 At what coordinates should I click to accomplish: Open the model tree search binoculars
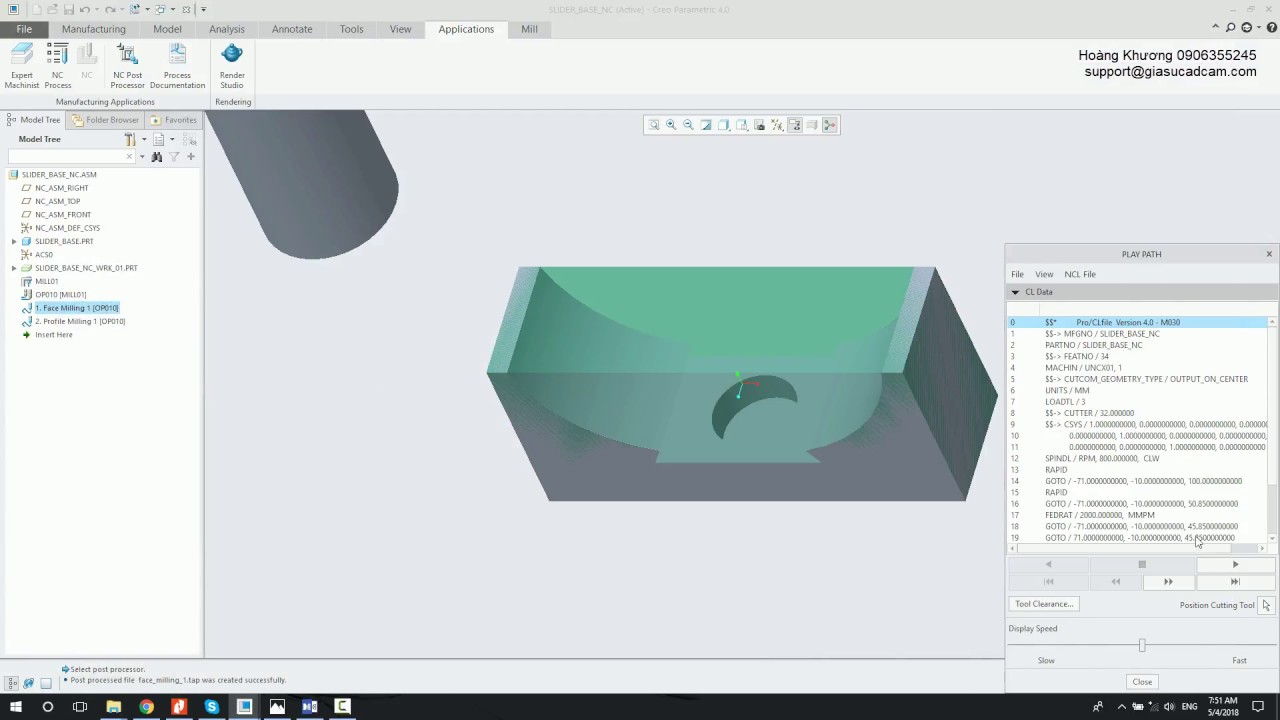[157, 156]
